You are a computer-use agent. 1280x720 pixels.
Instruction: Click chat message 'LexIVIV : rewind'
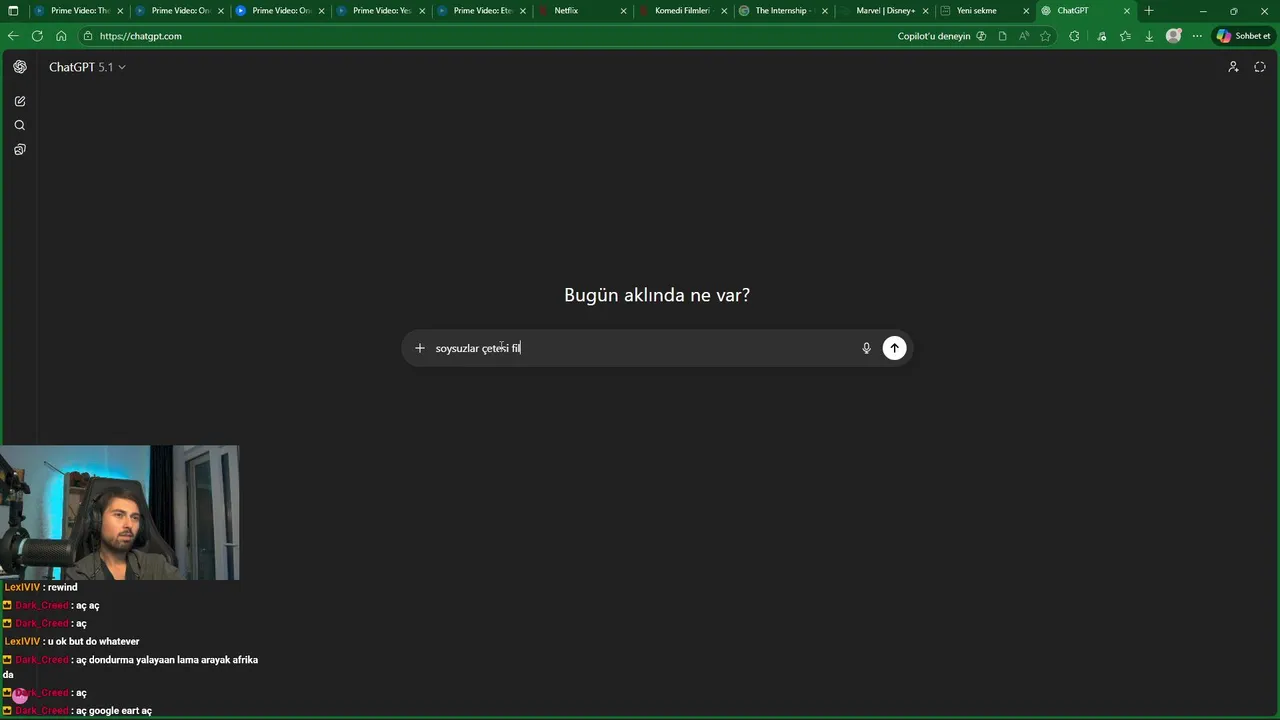[41, 587]
